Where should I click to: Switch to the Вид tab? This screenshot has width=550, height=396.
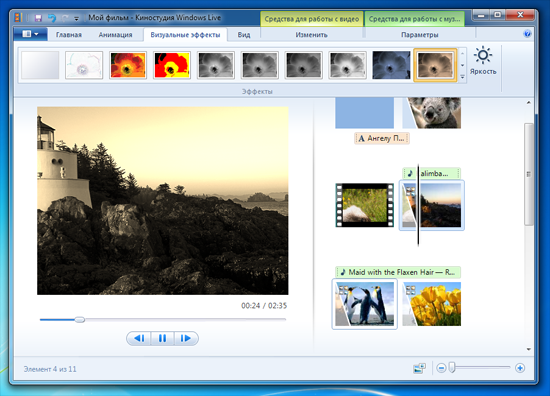[244, 35]
